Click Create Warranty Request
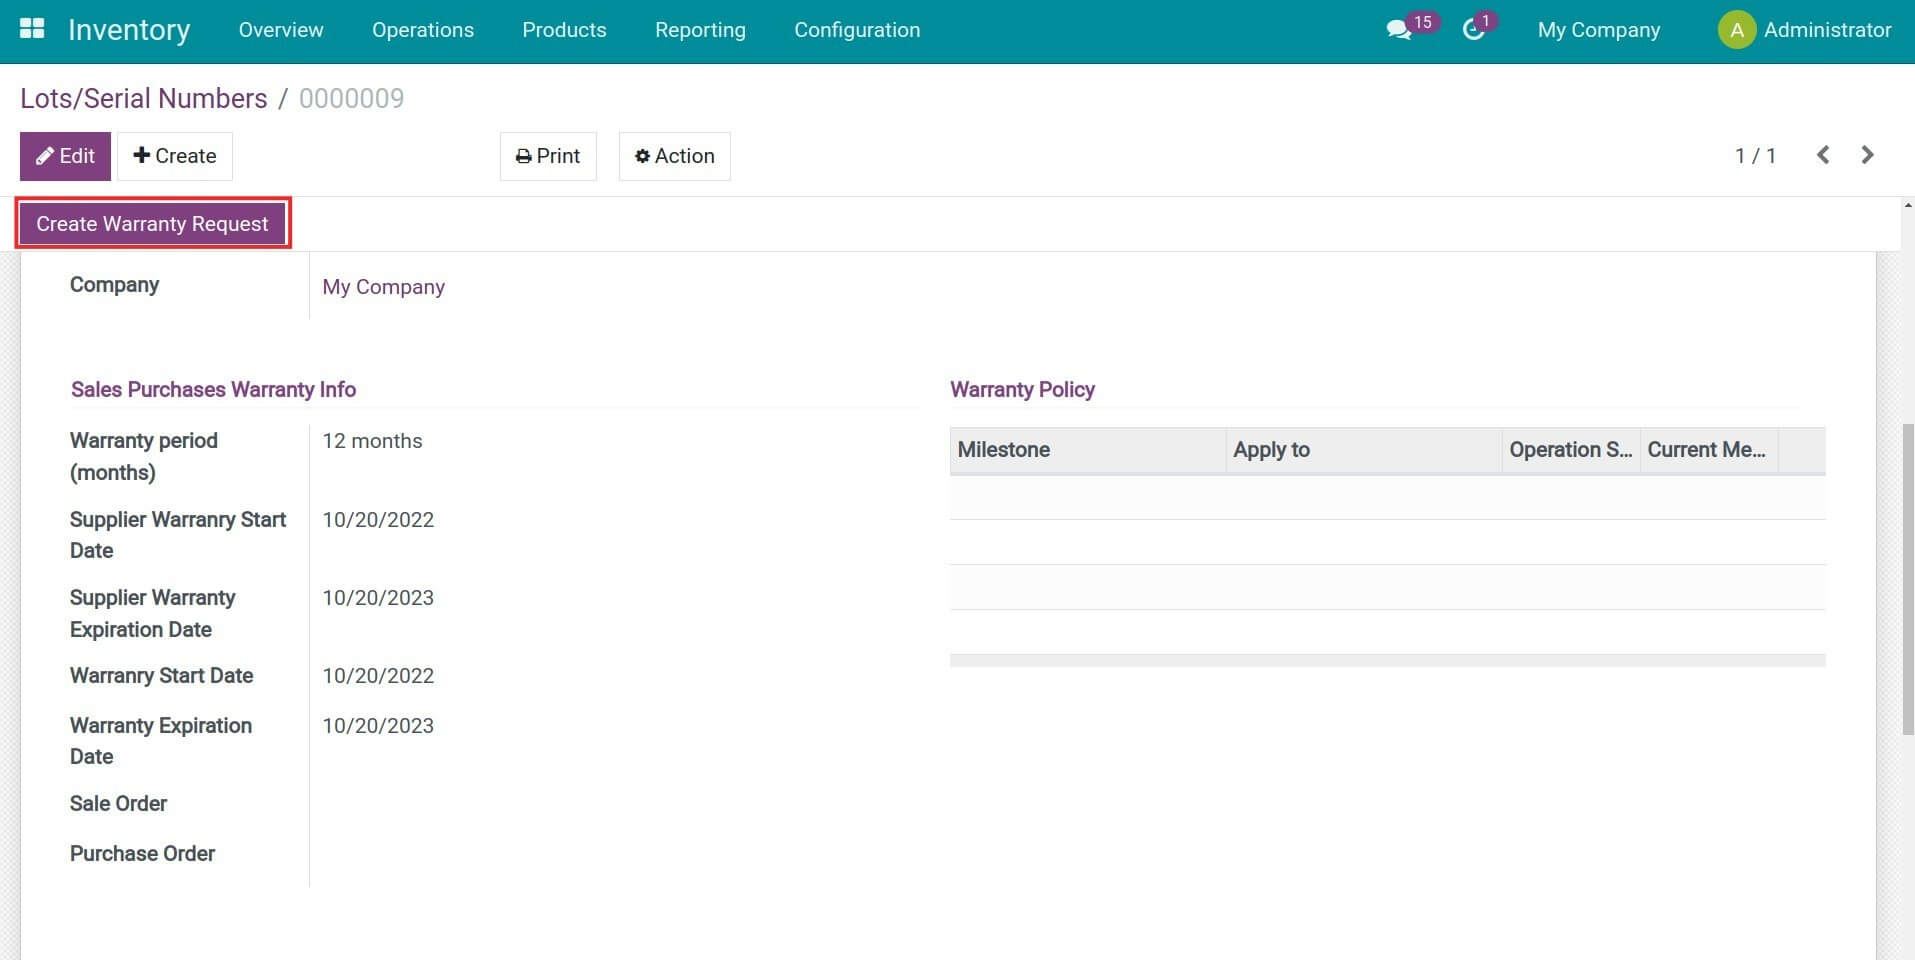 152,223
